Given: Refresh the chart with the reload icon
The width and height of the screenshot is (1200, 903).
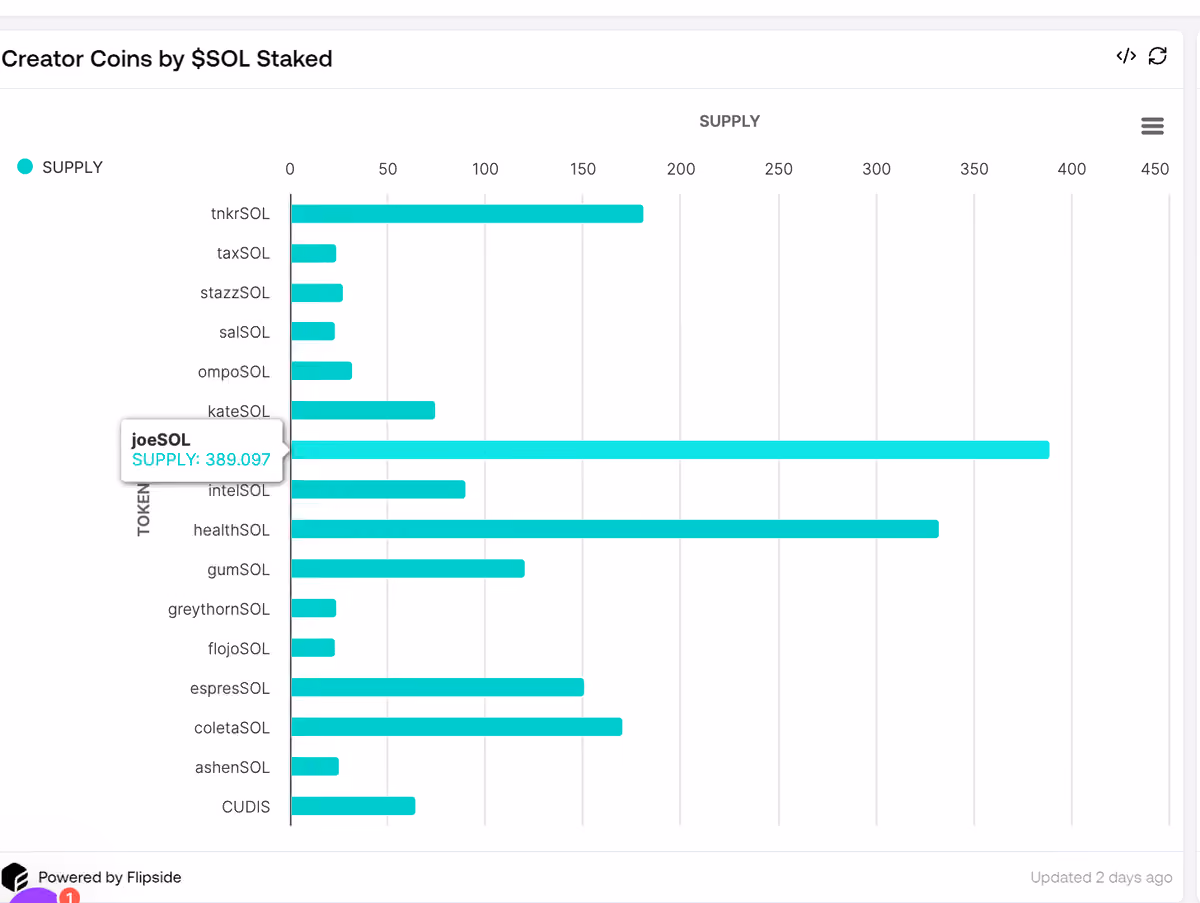Looking at the screenshot, I should point(1158,56).
